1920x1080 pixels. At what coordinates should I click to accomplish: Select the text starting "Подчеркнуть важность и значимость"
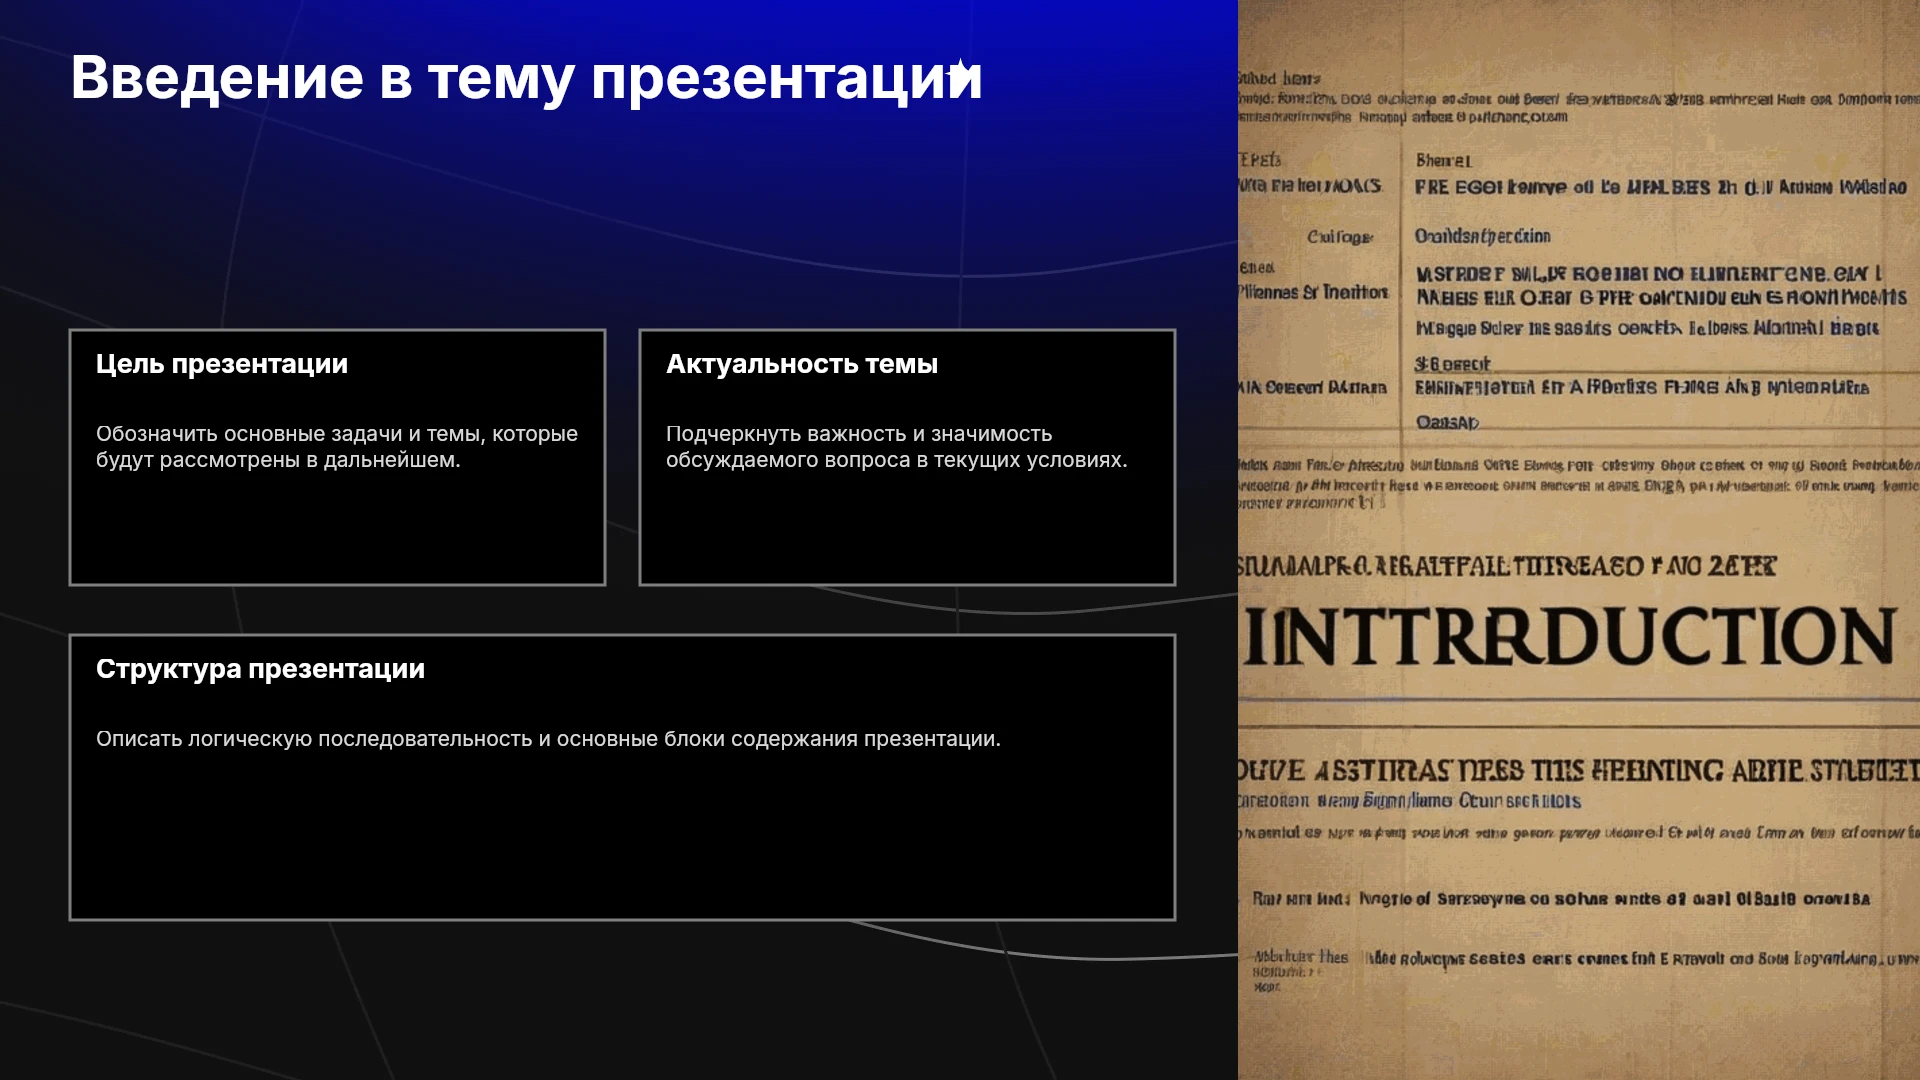coord(896,447)
